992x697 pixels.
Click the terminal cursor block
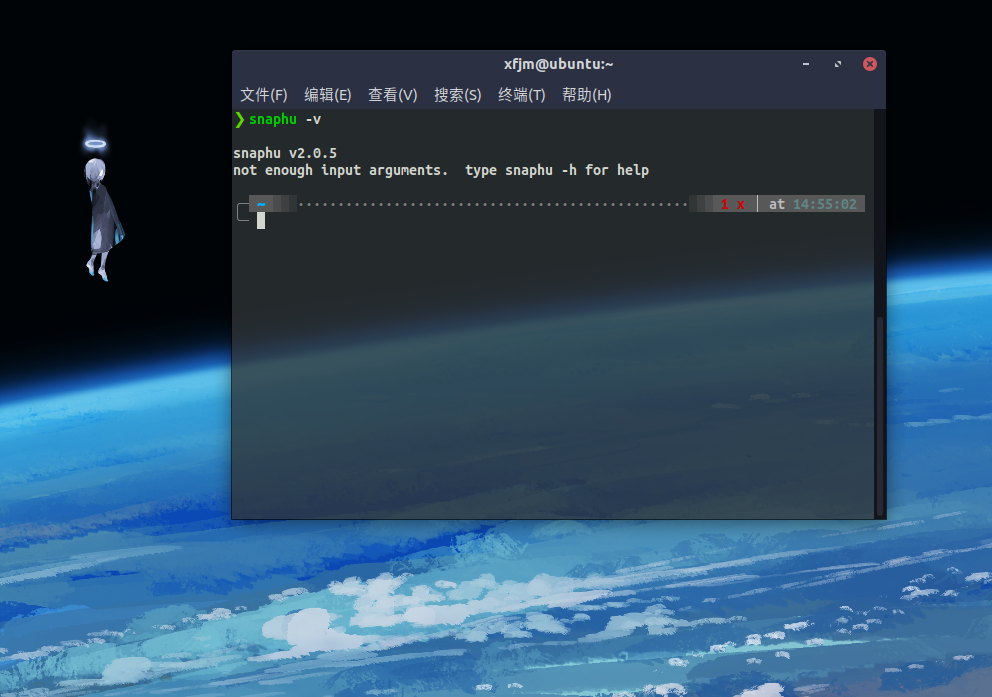261,221
